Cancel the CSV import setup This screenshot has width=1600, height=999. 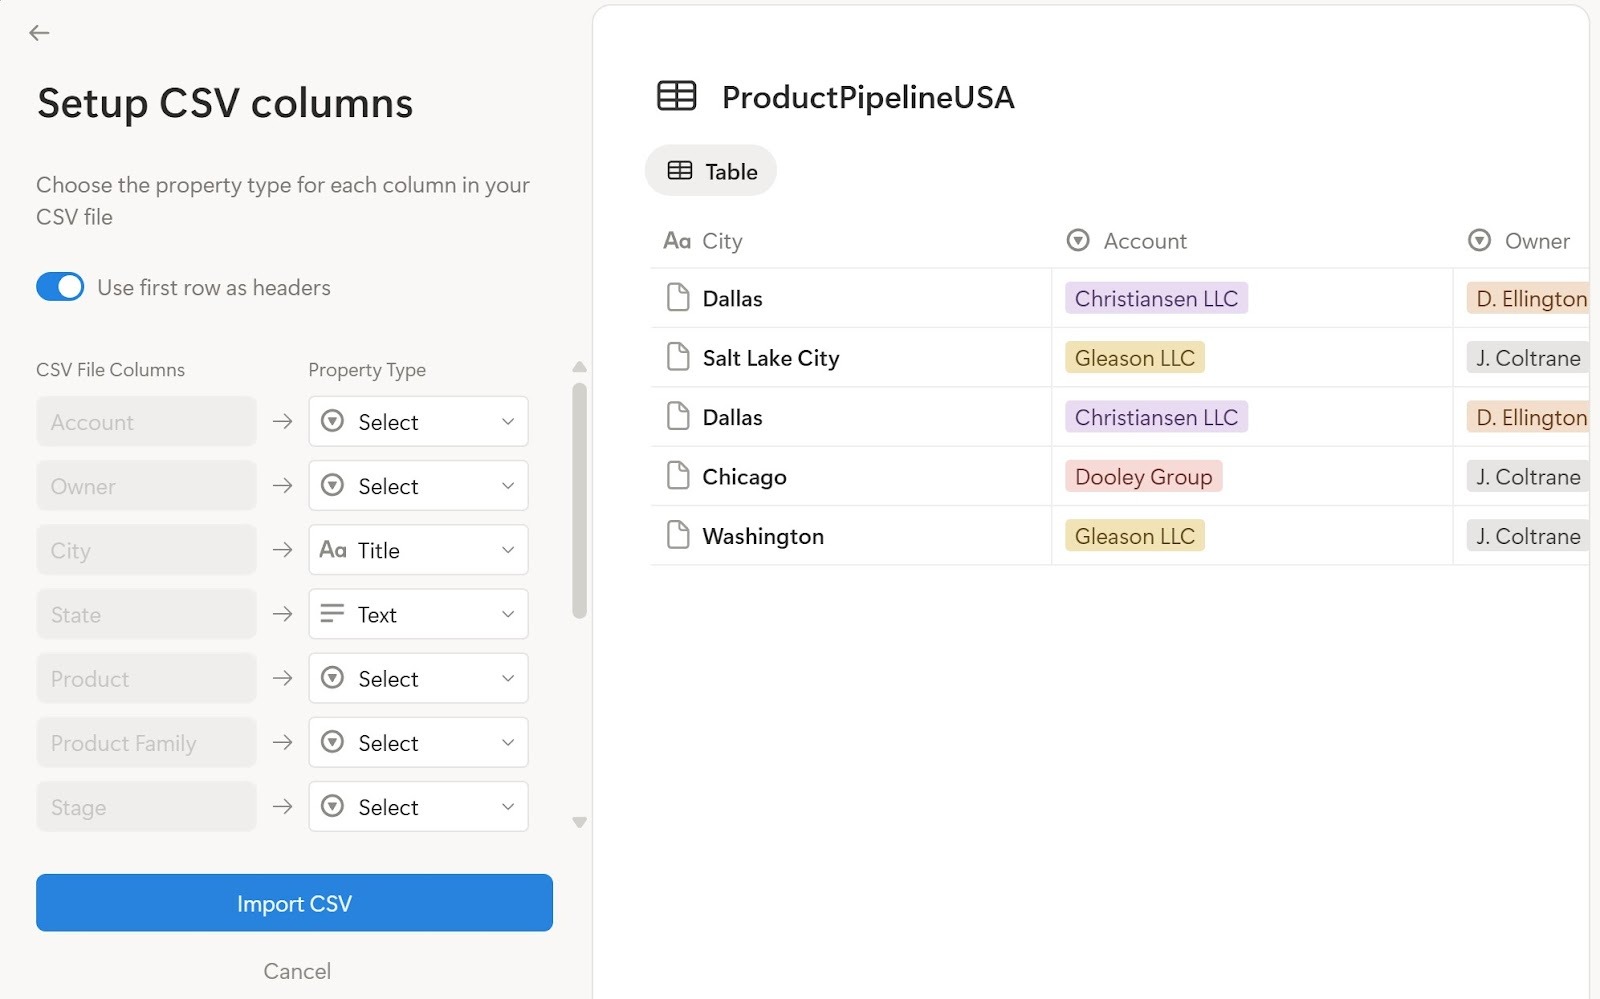(x=297, y=971)
